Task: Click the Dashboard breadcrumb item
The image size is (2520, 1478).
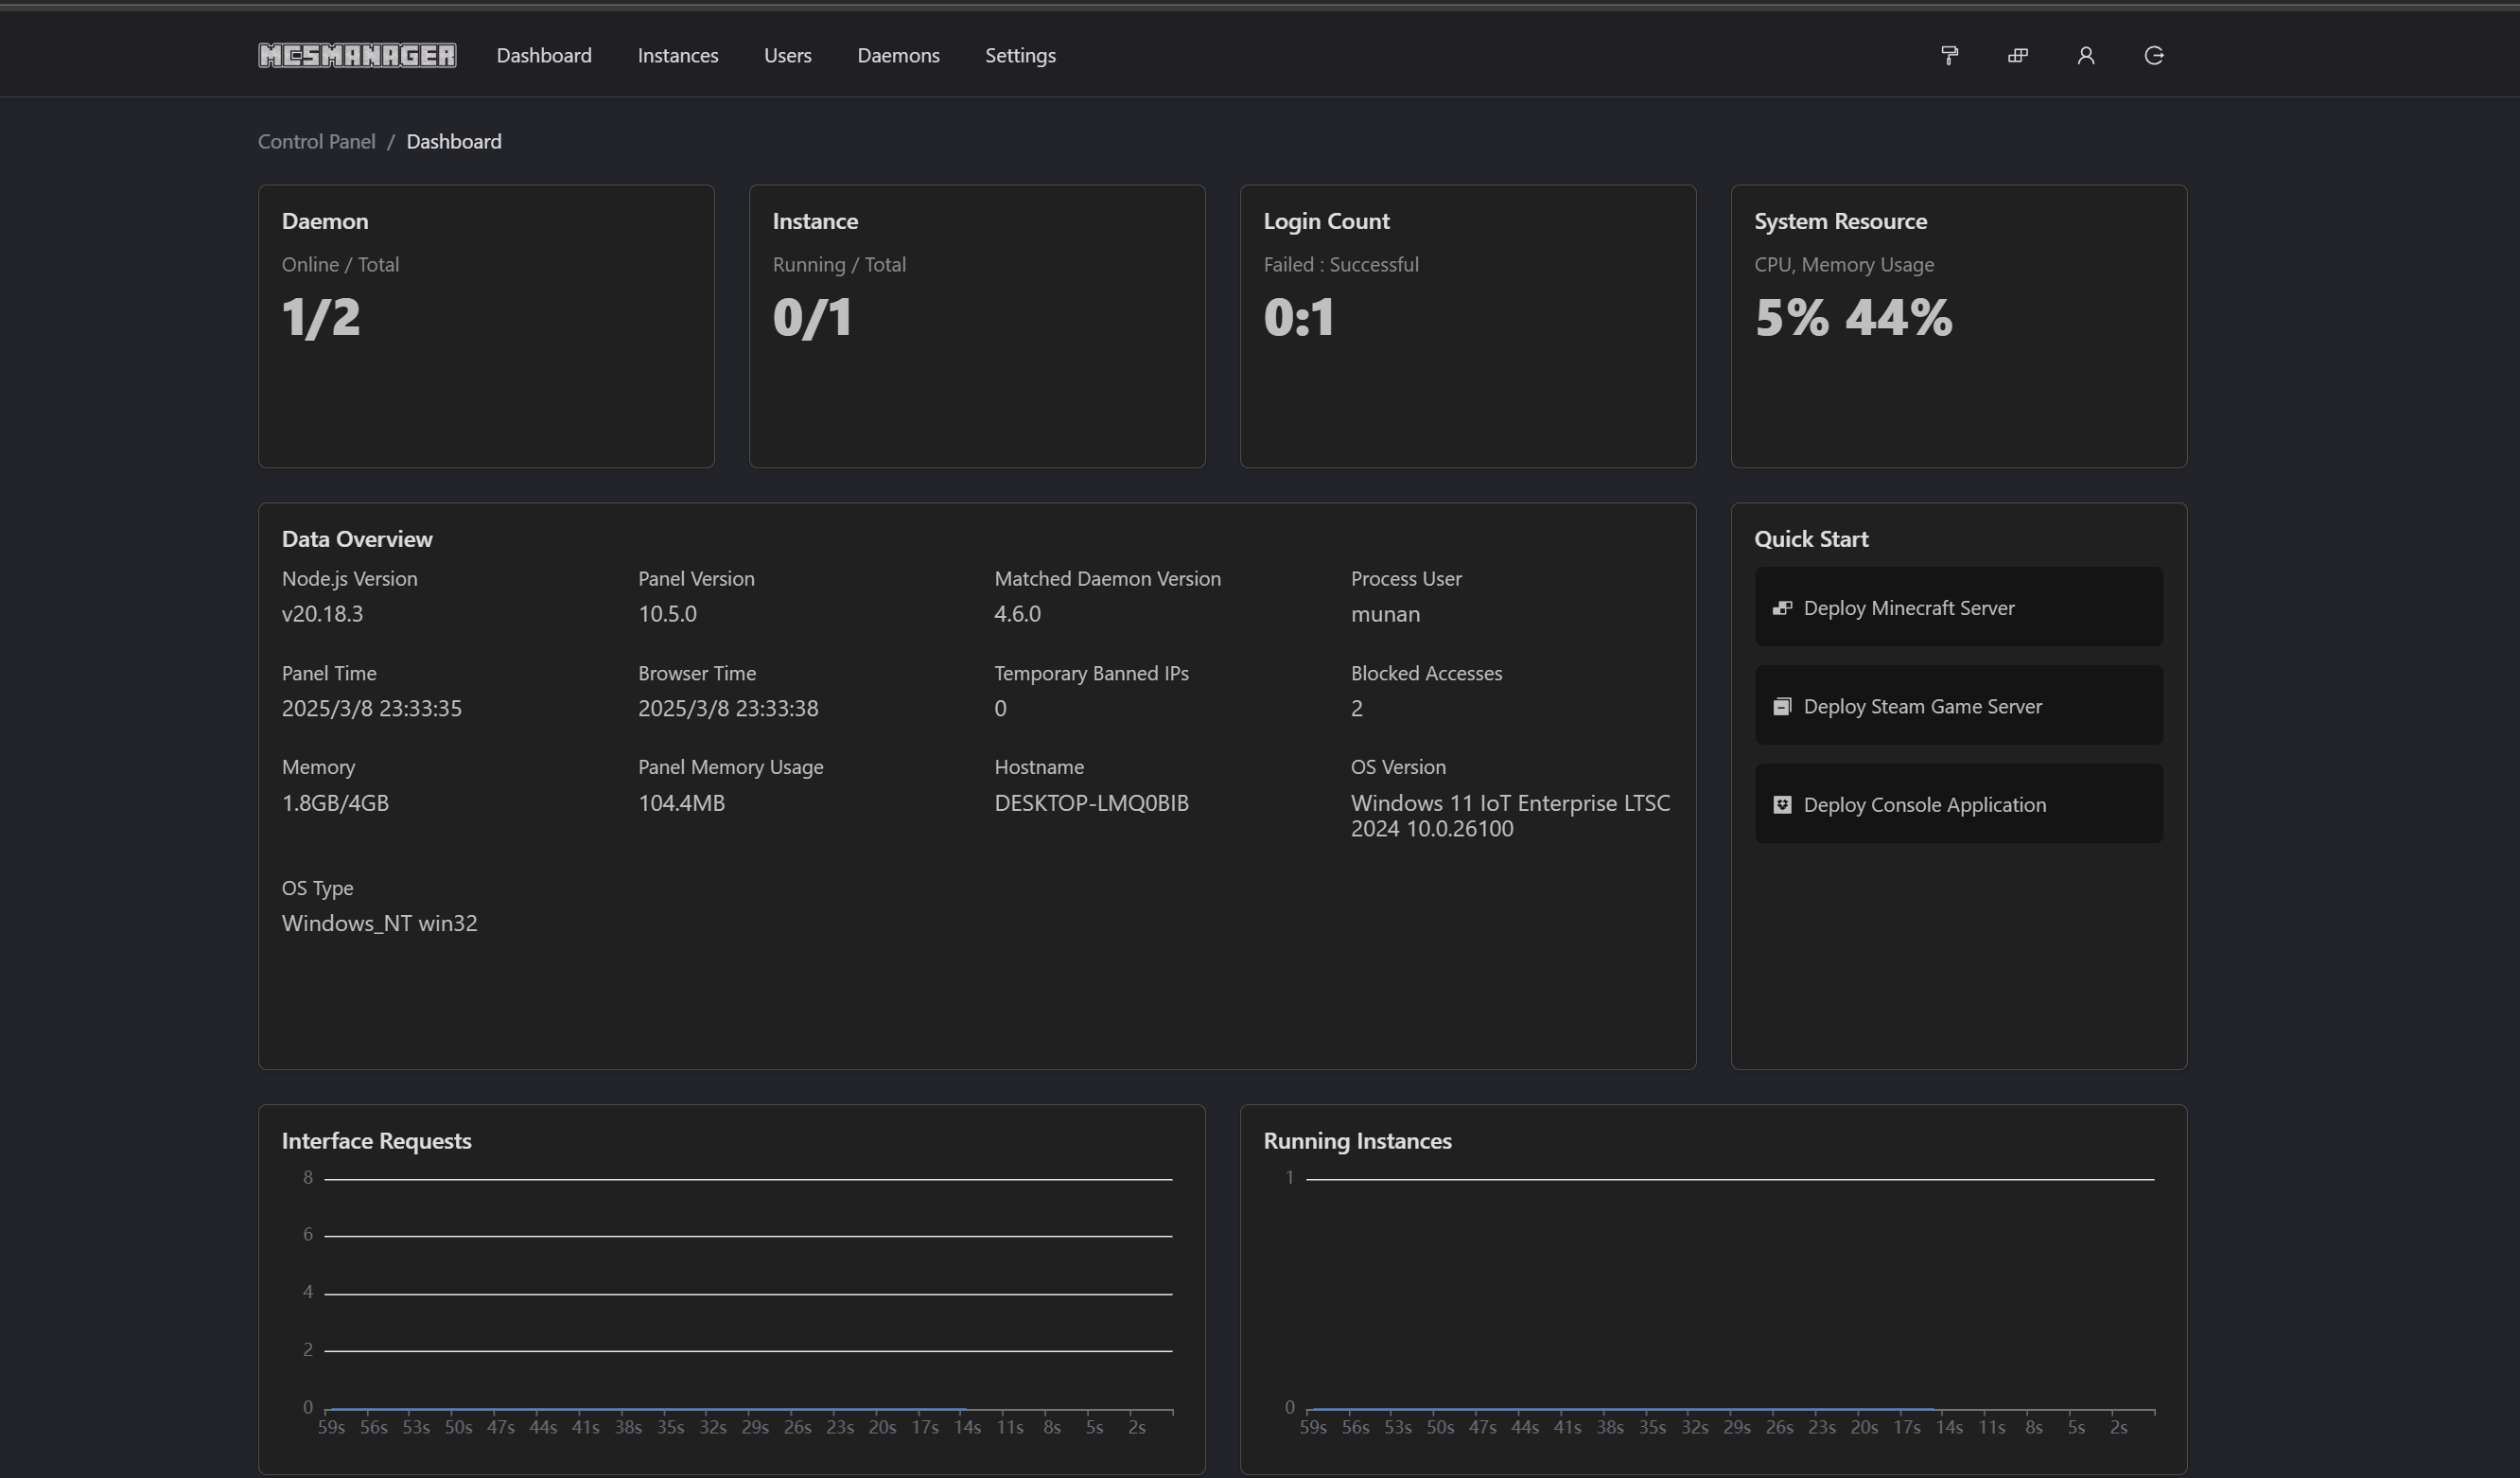Action: pyautogui.click(x=454, y=141)
